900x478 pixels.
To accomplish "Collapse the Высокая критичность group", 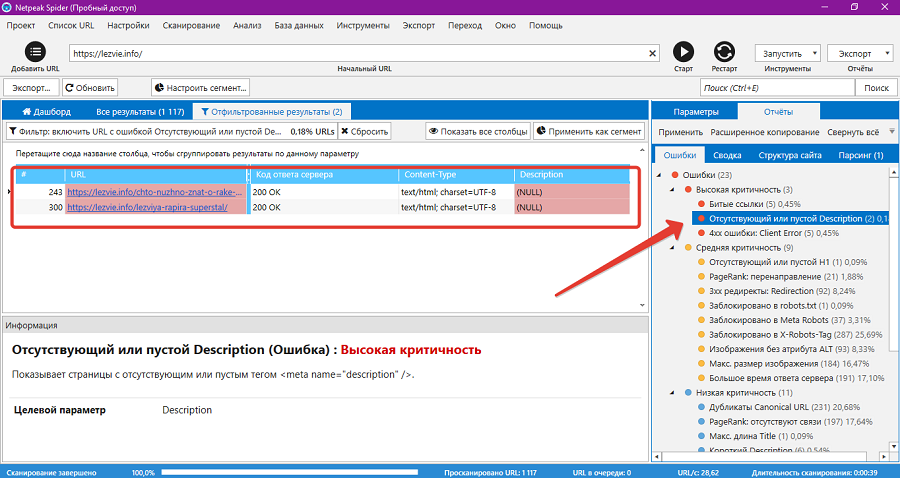I will point(672,189).
